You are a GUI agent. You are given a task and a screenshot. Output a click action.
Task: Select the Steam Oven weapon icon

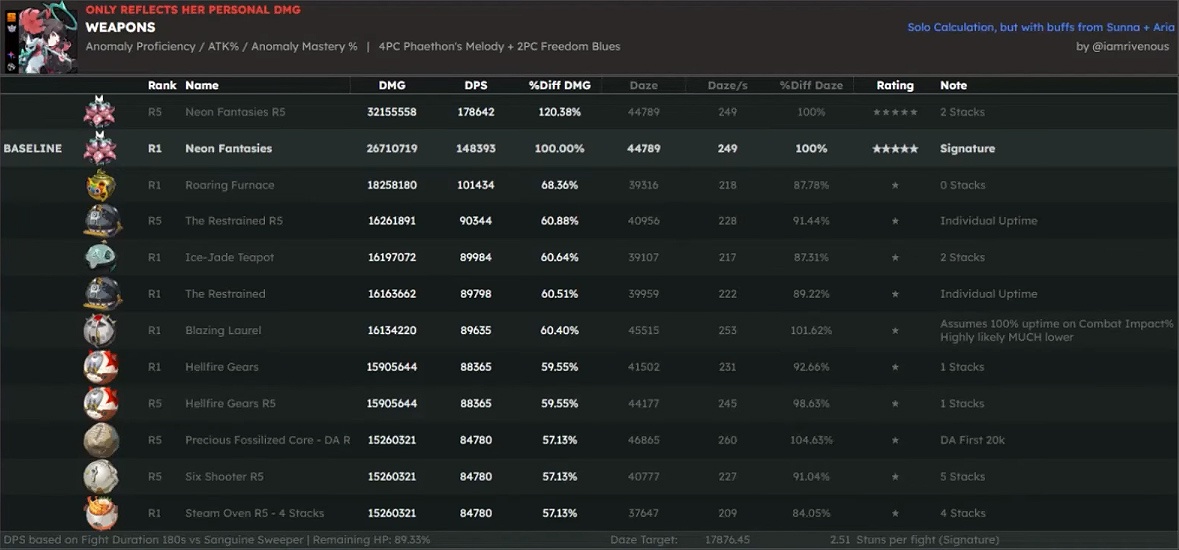pos(100,513)
